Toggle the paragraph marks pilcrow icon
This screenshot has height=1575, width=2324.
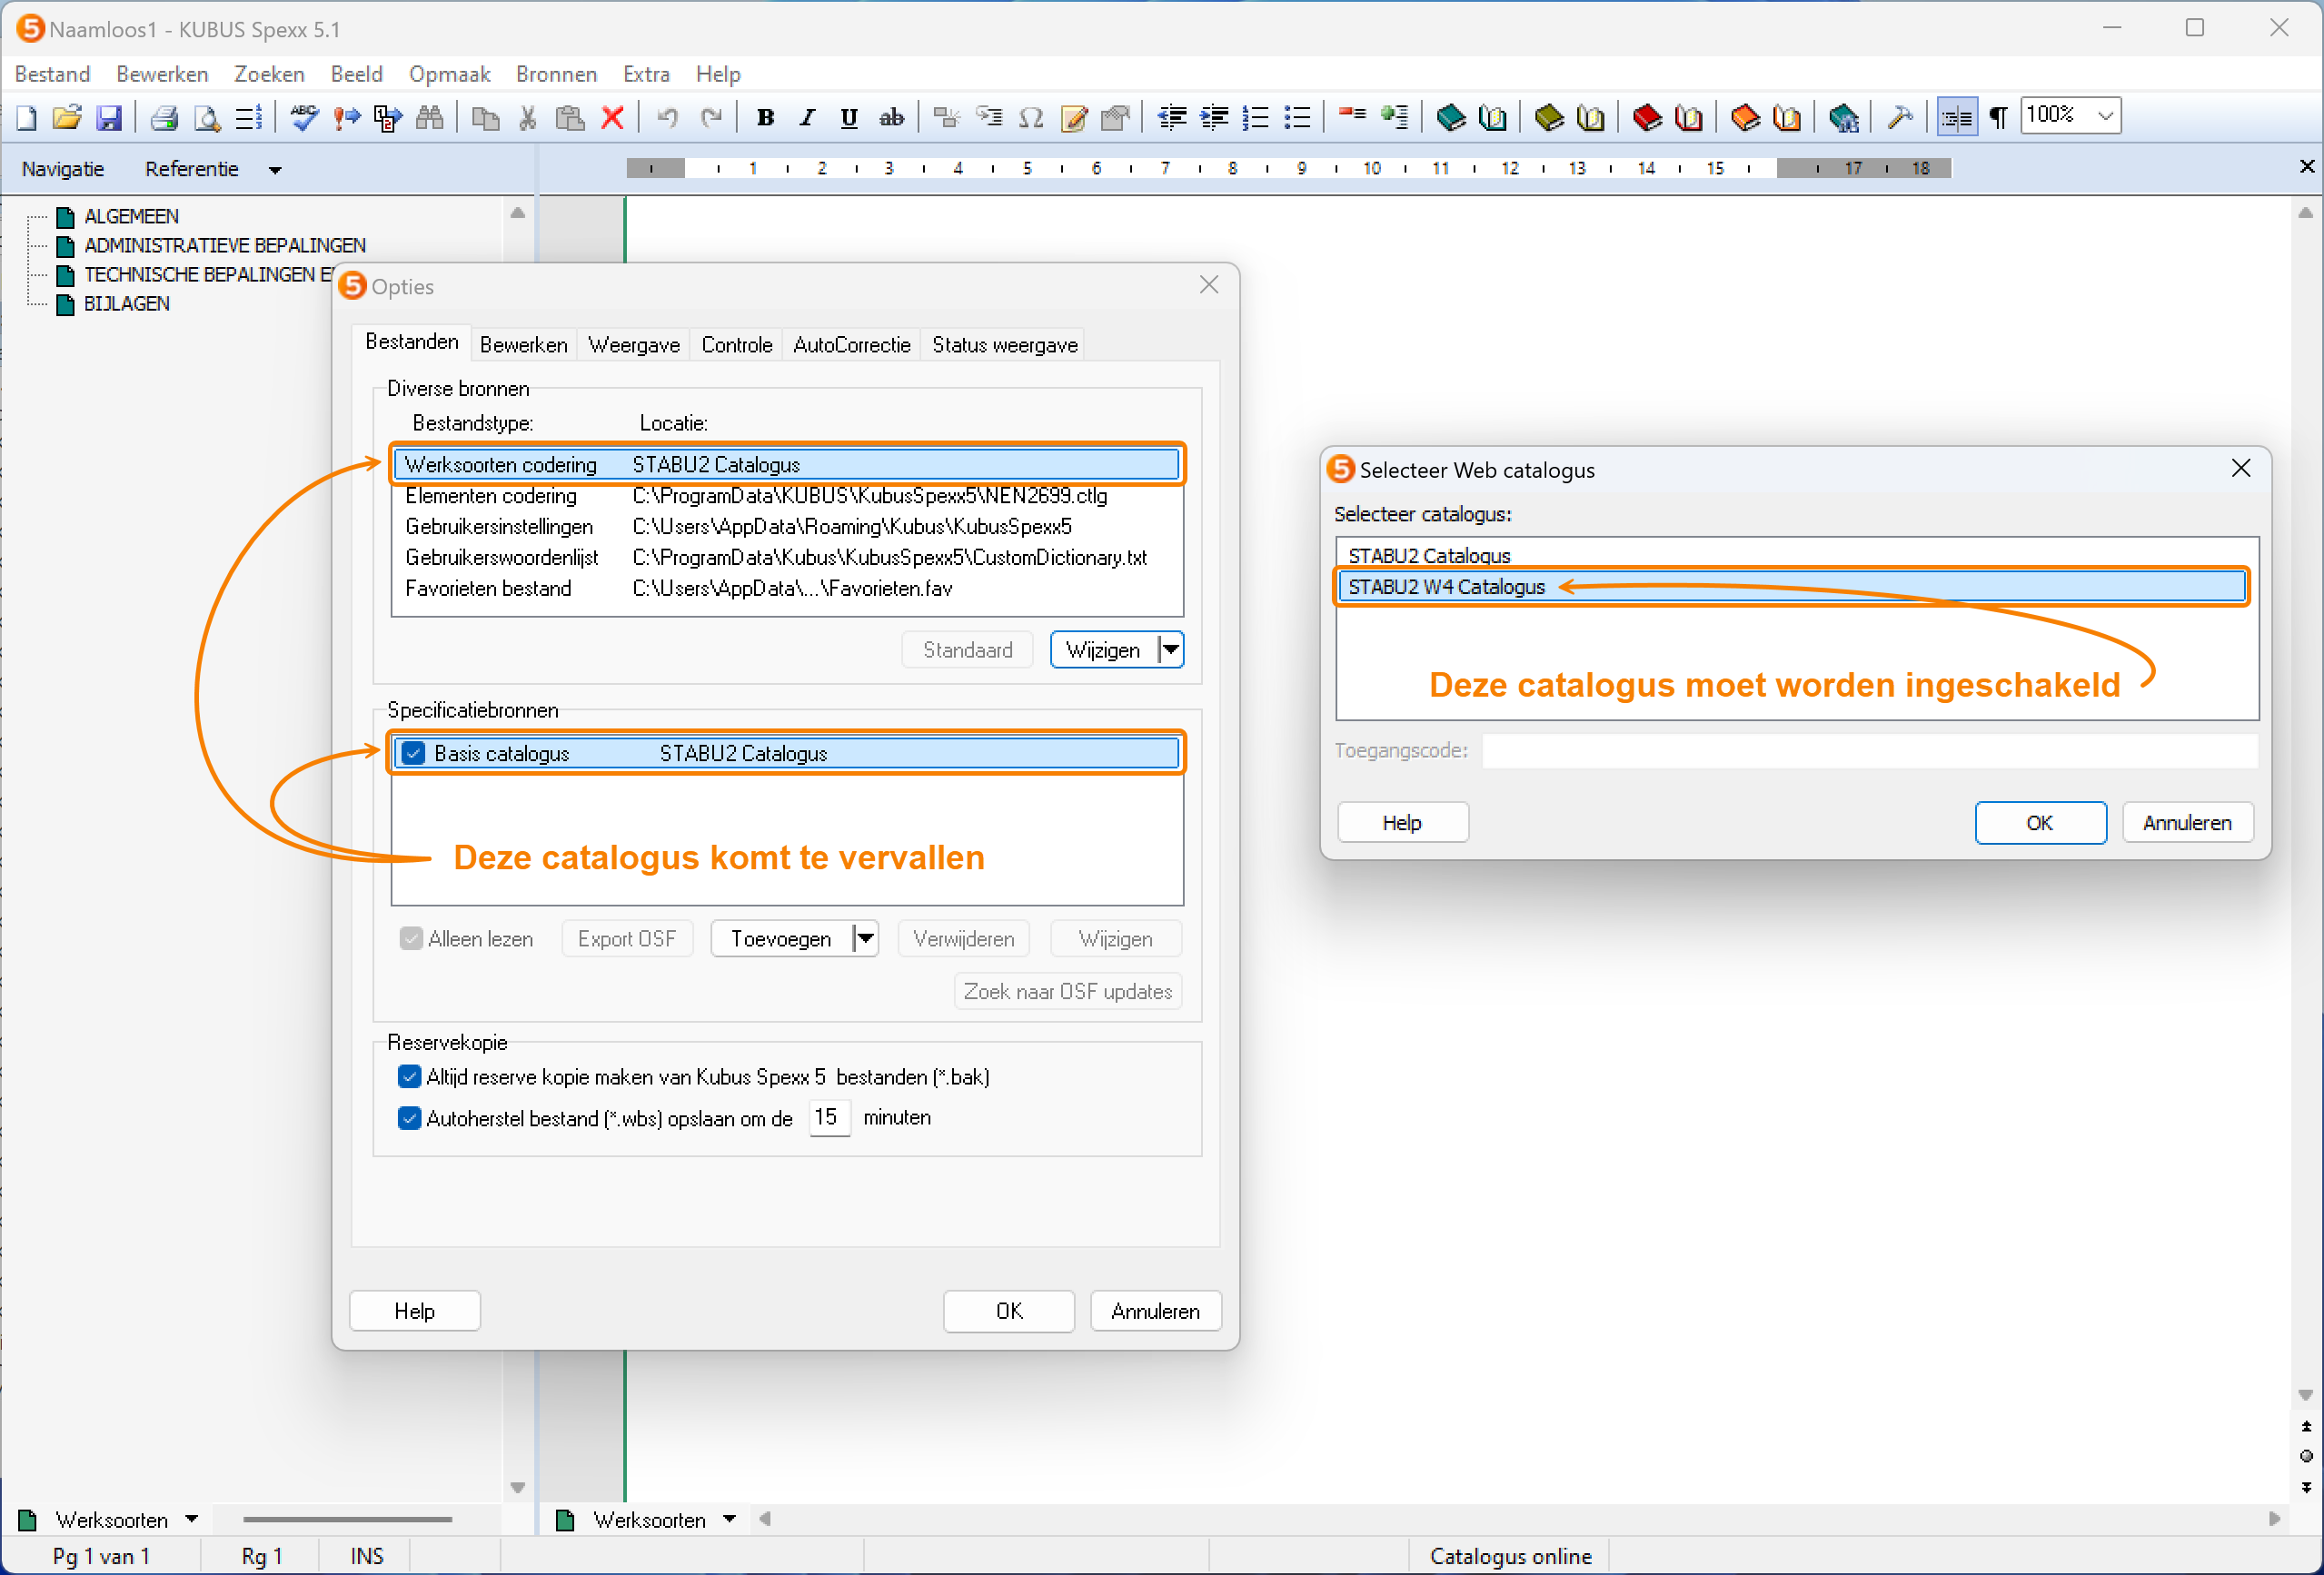(x=1998, y=118)
